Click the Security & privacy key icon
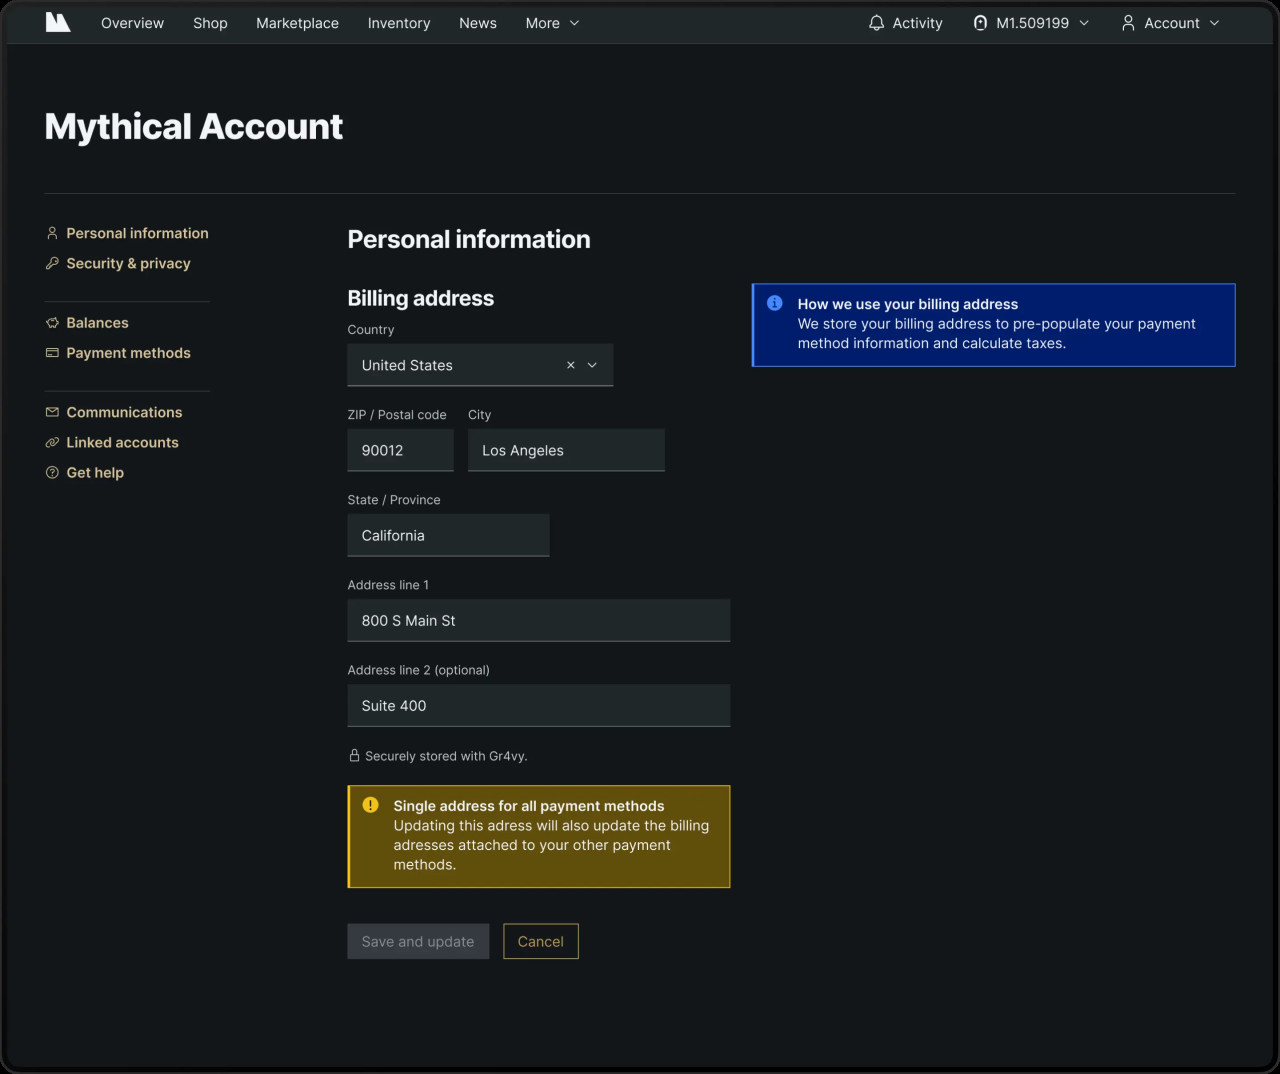 pyautogui.click(x=52, y=263)
